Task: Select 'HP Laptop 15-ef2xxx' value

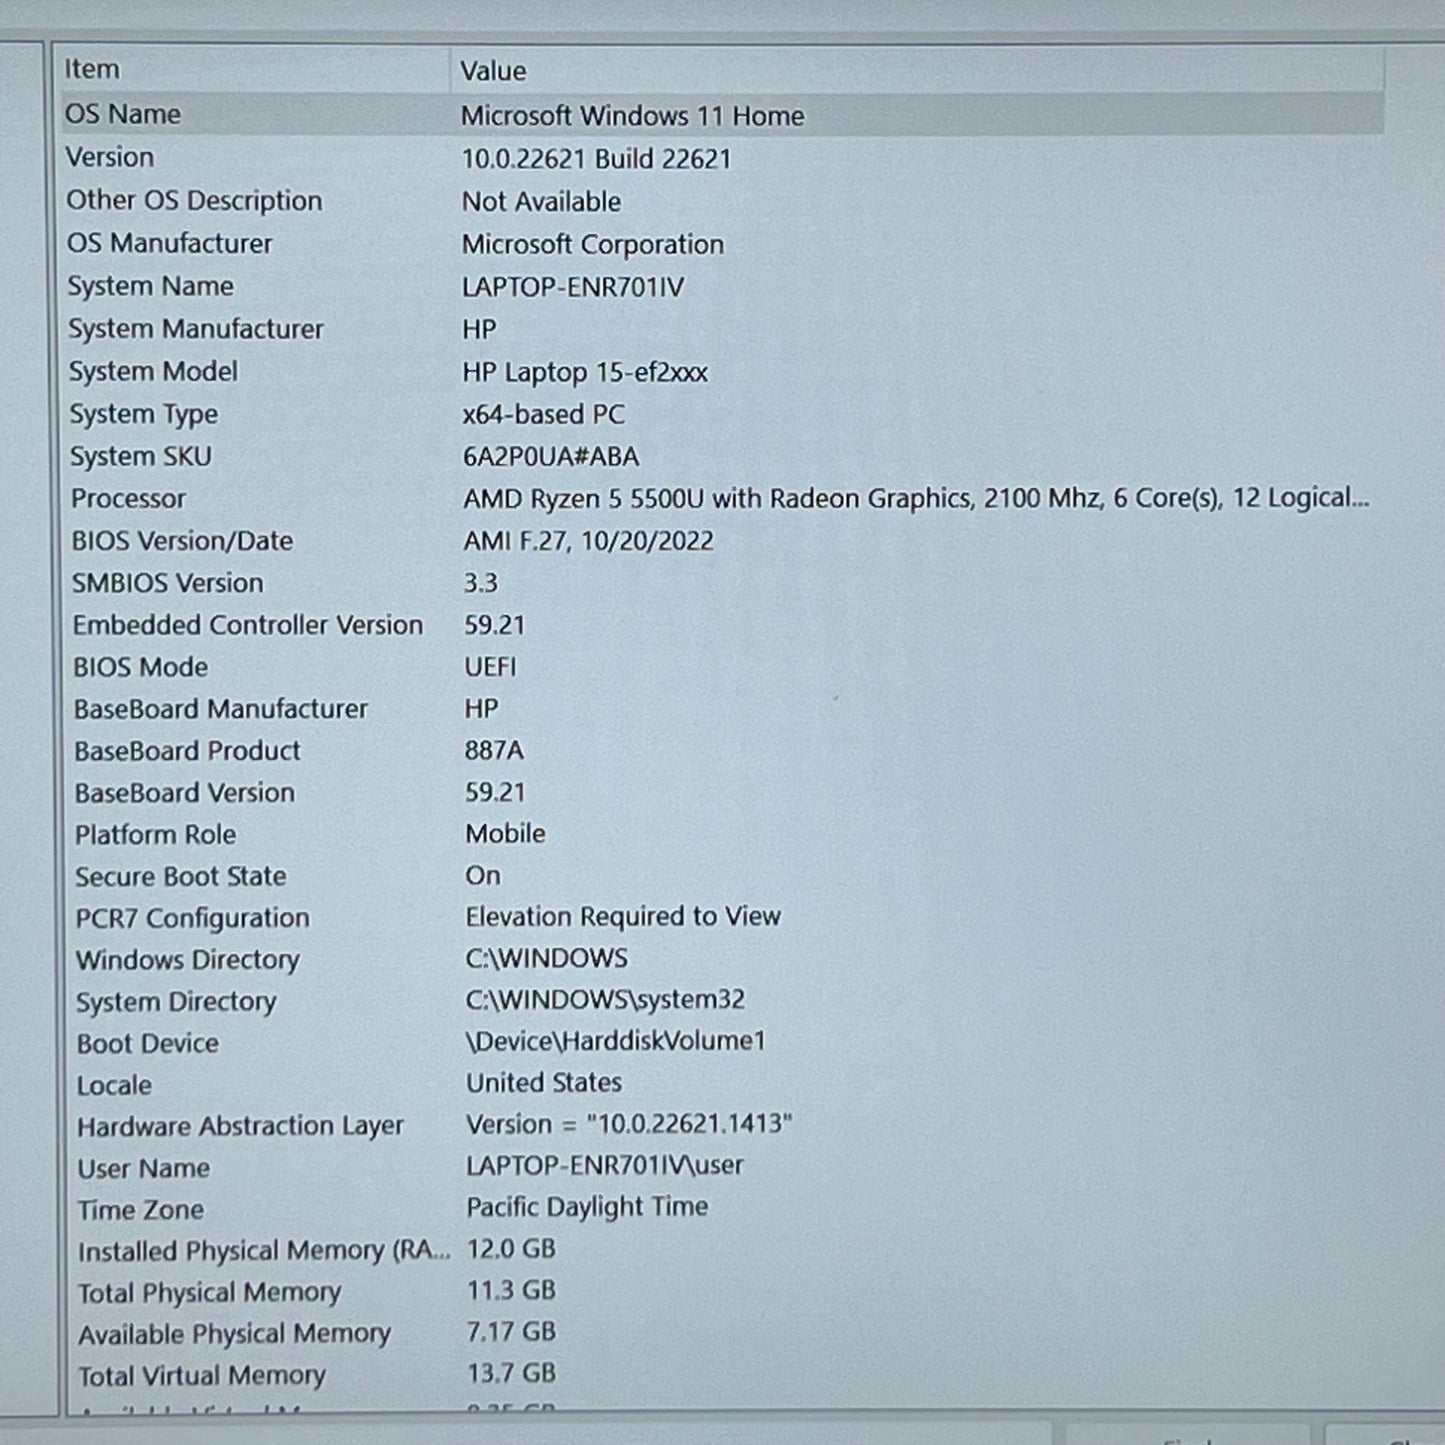Action: pos(585,373)
